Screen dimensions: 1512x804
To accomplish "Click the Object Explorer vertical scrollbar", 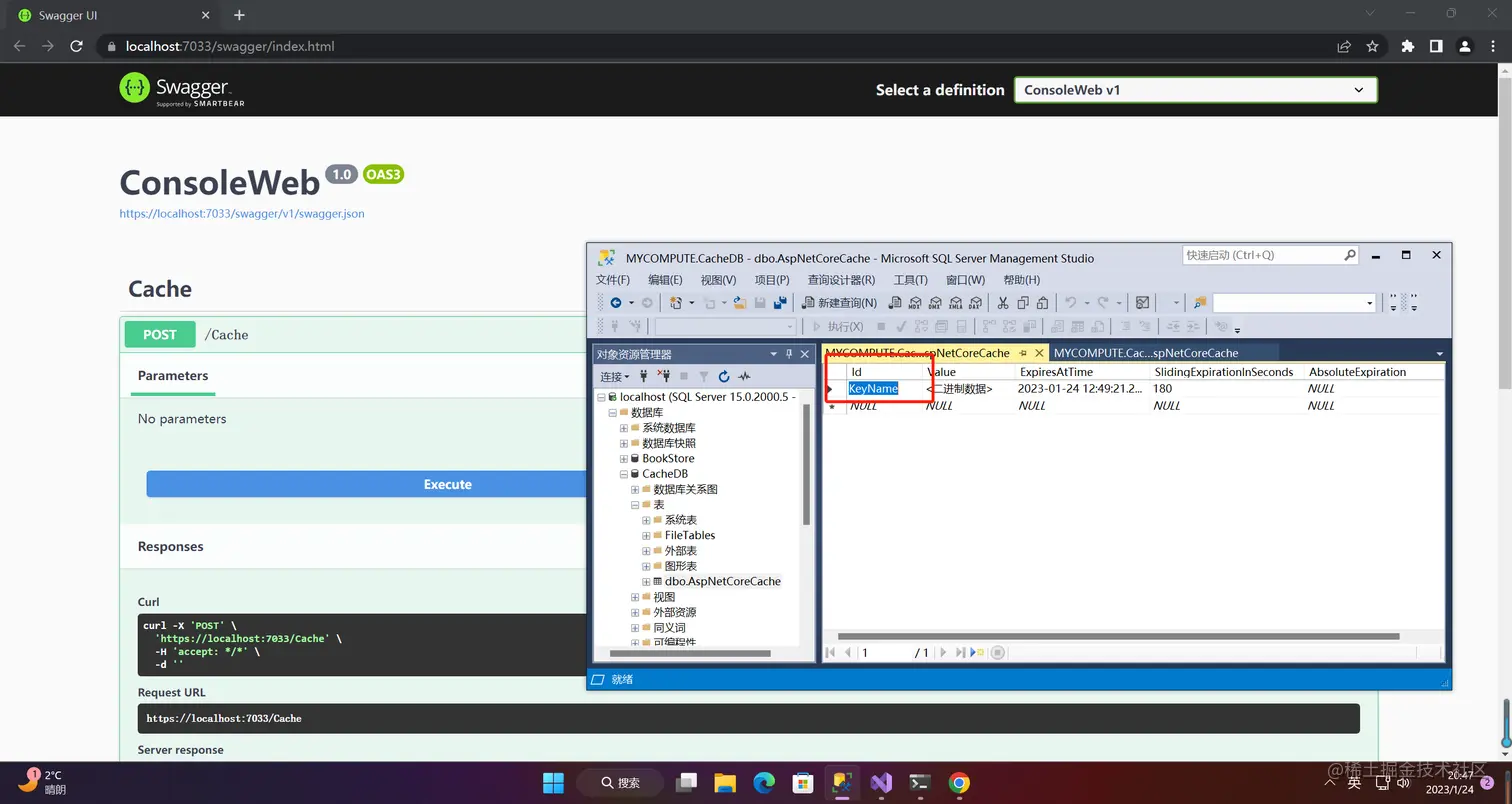I will 806,465.
